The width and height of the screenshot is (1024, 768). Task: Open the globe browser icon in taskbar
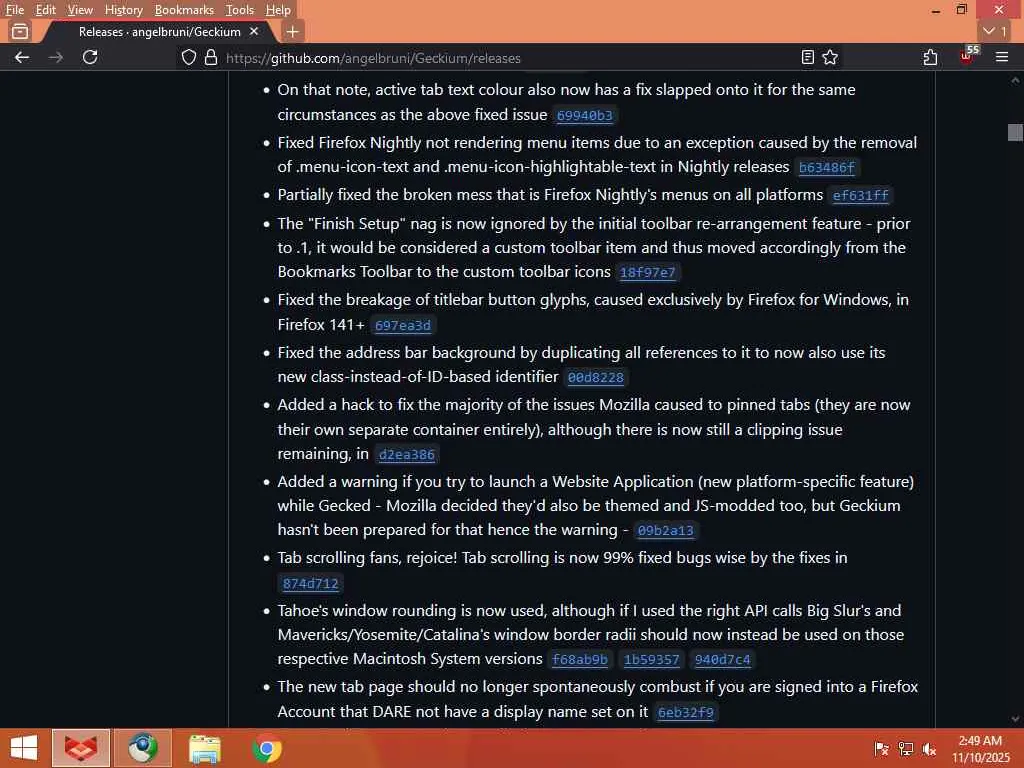point(142,748)
